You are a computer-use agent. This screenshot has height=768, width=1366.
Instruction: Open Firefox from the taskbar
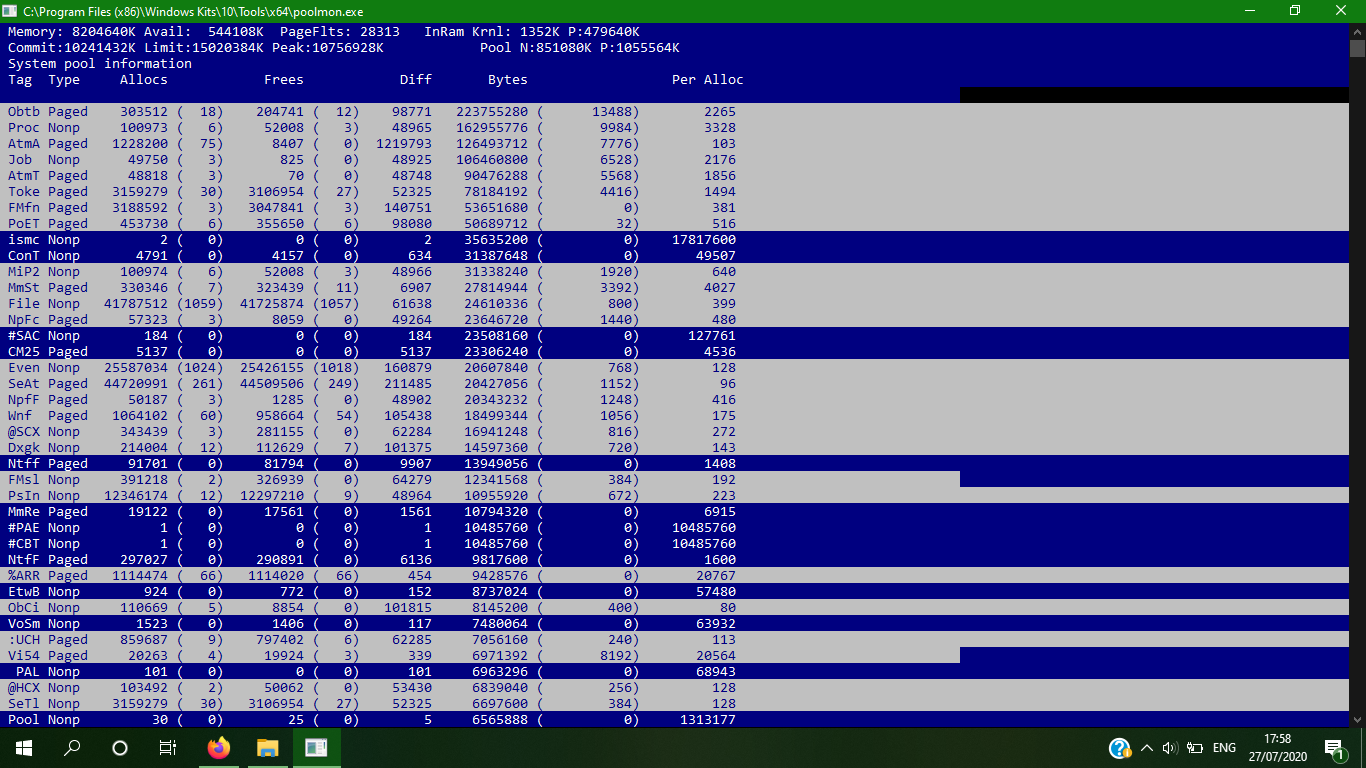point(218,748)
